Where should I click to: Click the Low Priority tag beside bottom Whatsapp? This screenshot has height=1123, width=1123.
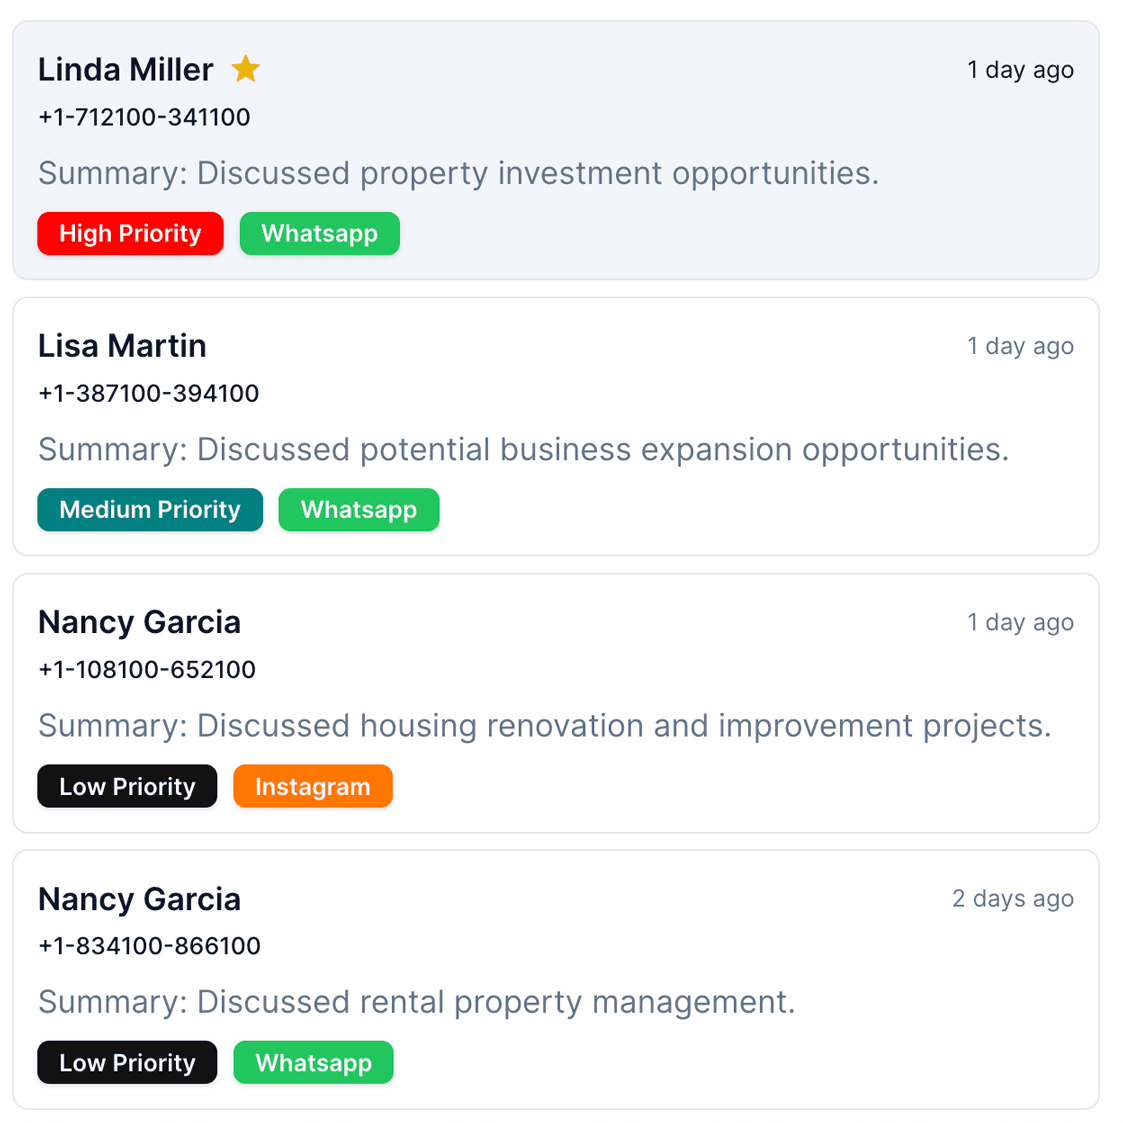click(x=127, y=1062)
